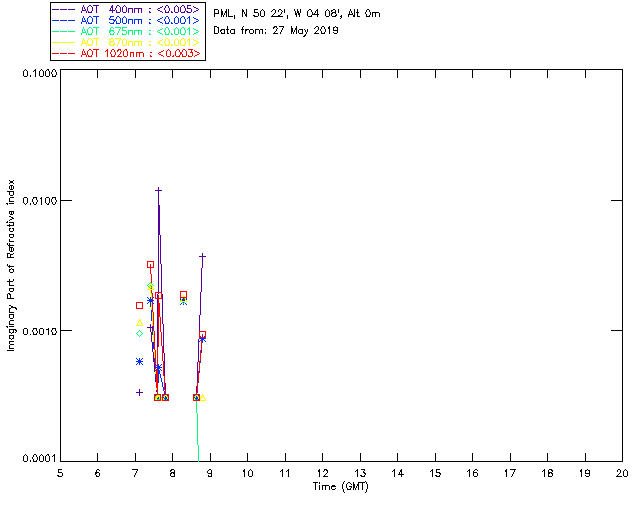Click the AOT 675nm green legend entry
The height and width of the screenshot is (512, 640).
(x=126, y=31)
